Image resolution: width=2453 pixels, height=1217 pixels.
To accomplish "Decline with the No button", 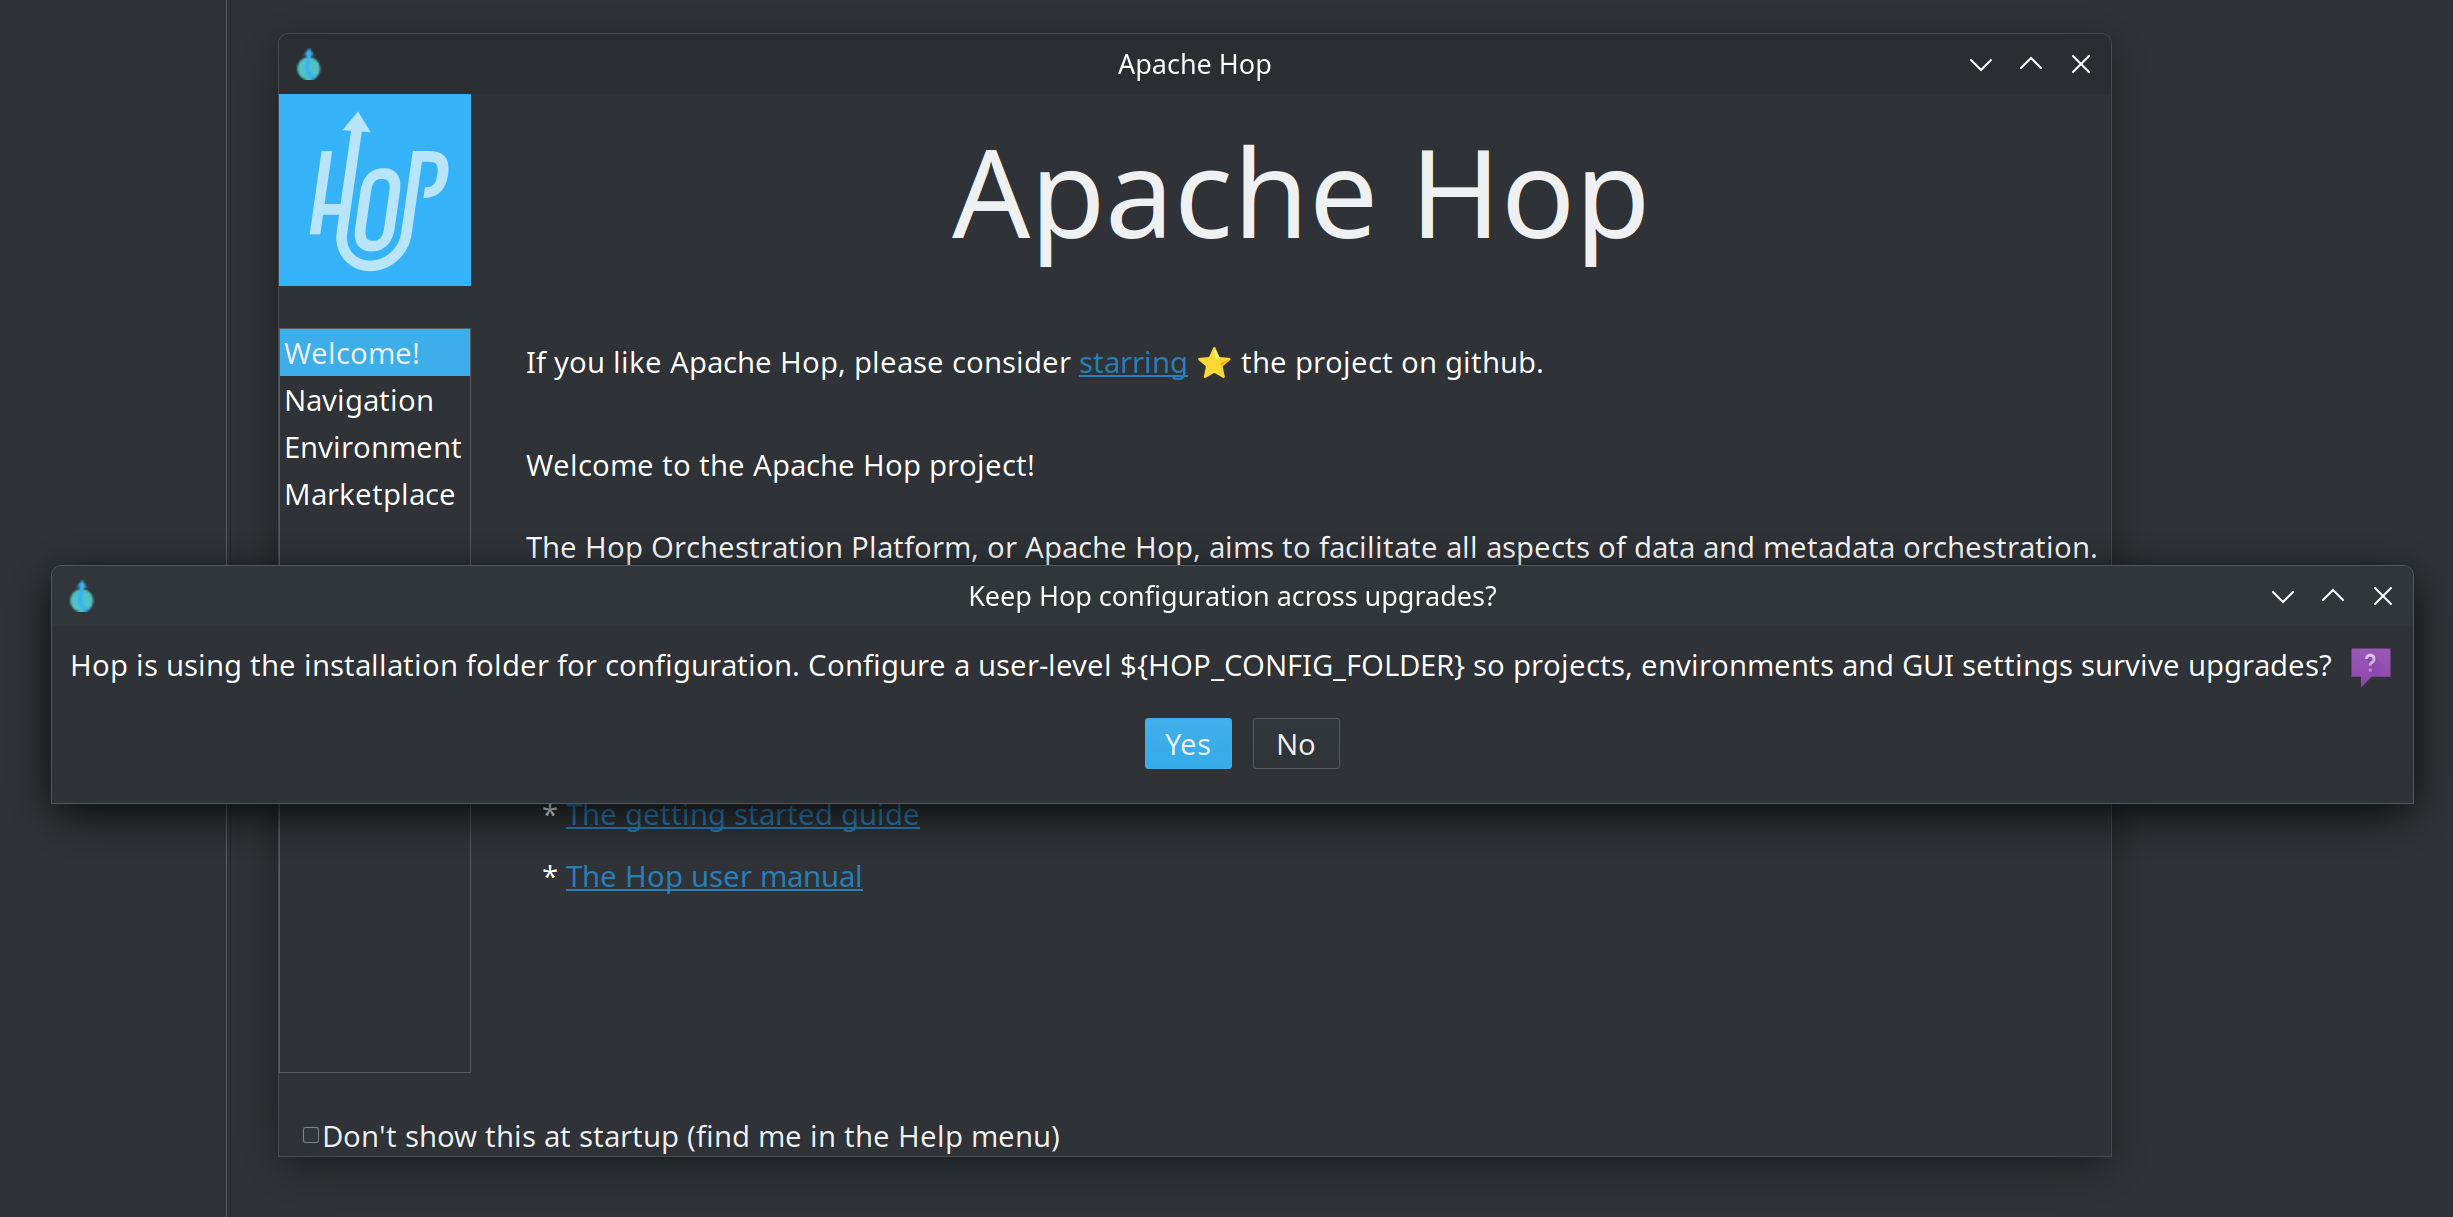I will (1296, 744).
